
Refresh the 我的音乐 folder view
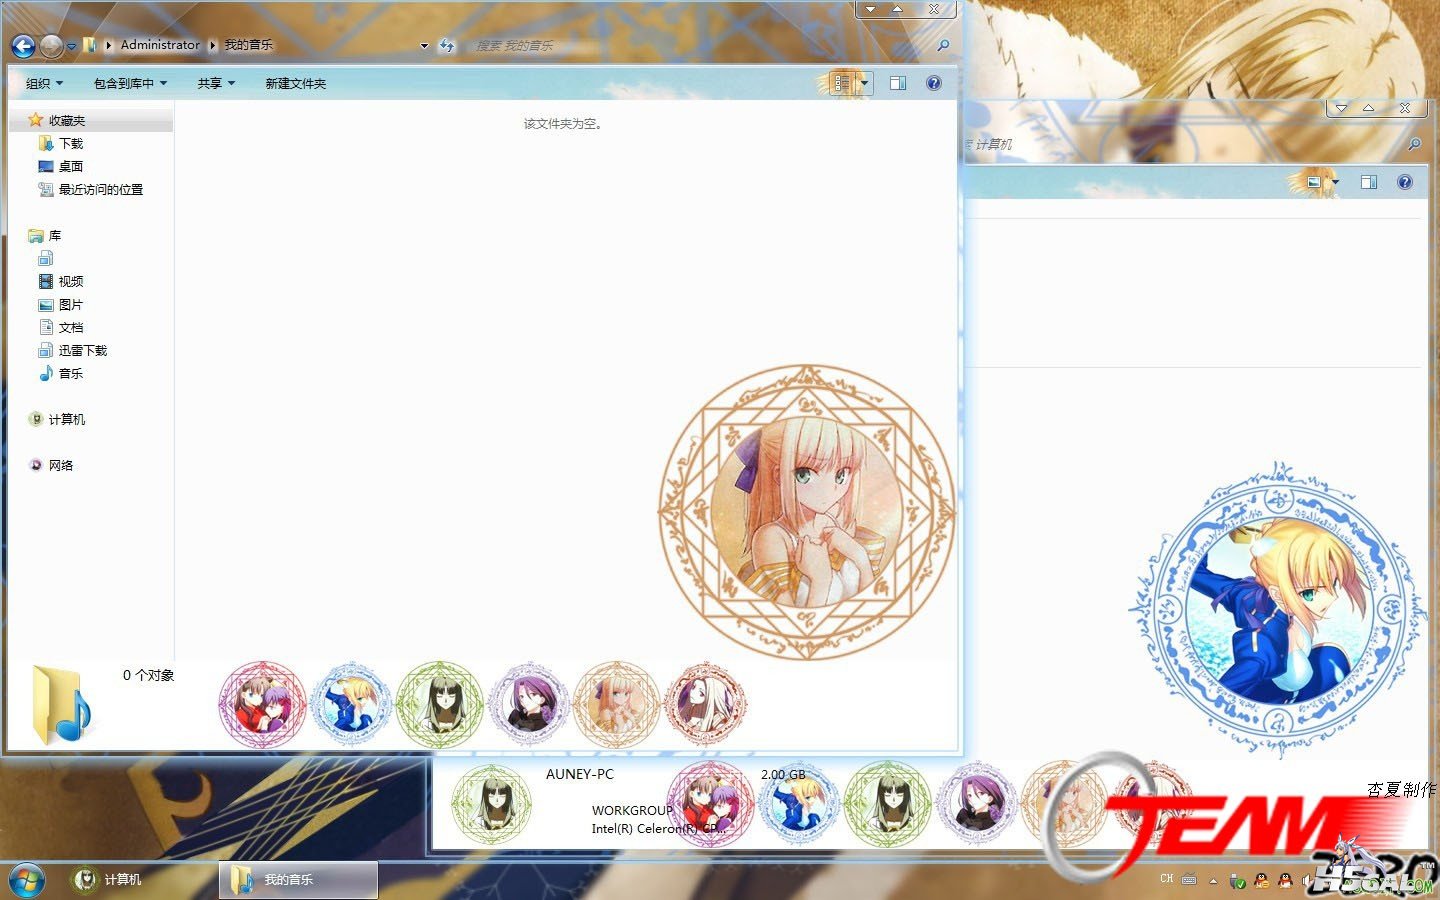(x=446, y=45)
